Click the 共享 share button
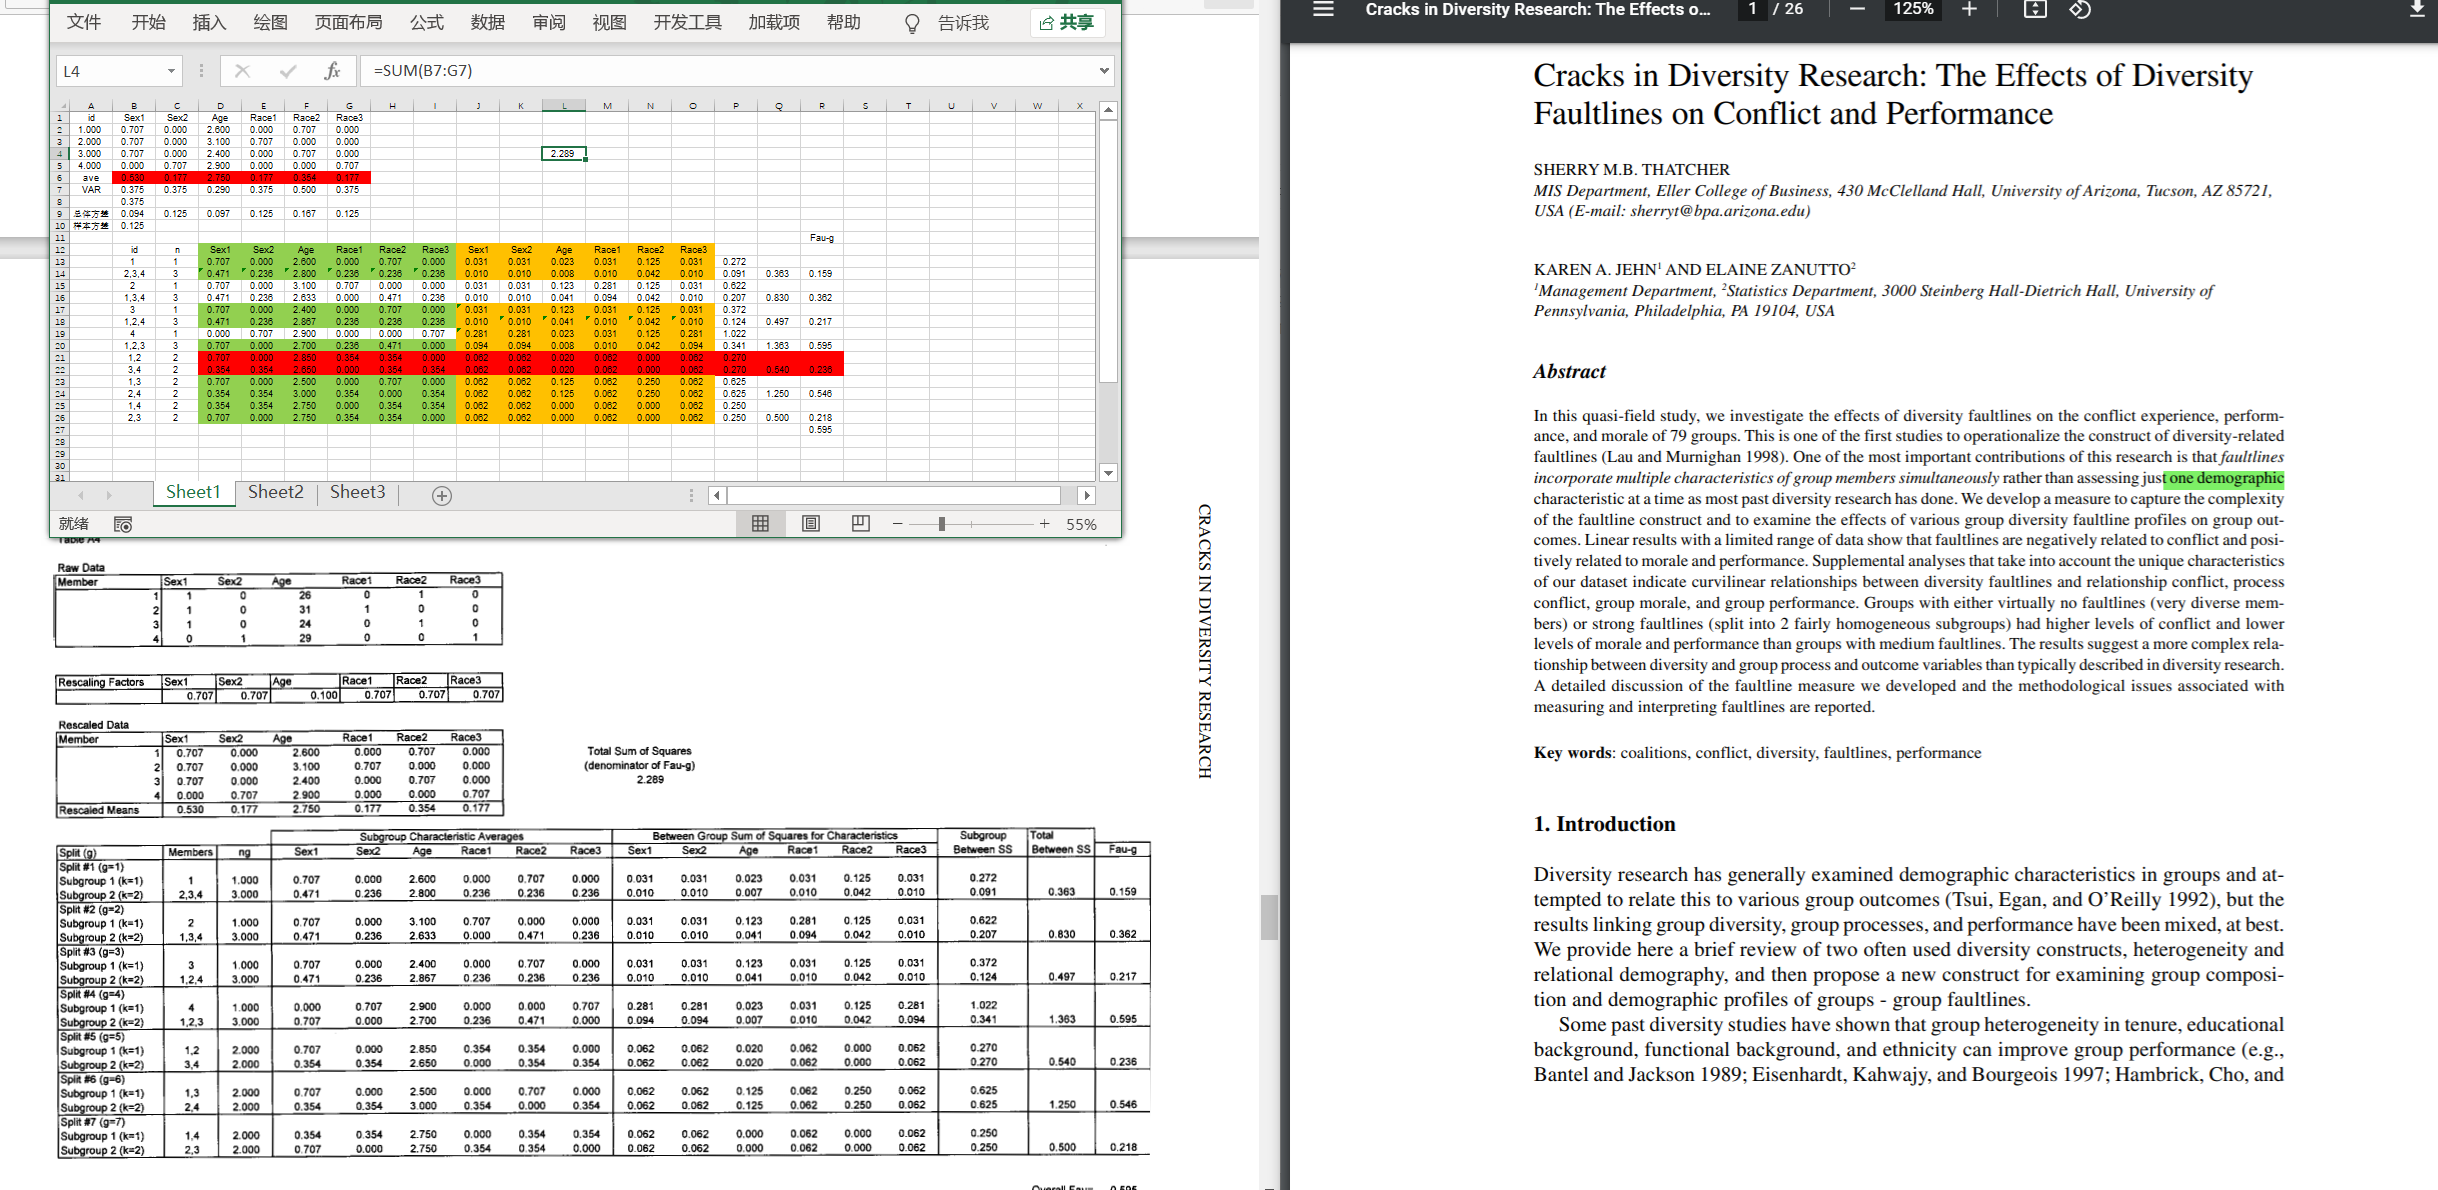Viewport: 2438px width, 1190px height. 1067,22
